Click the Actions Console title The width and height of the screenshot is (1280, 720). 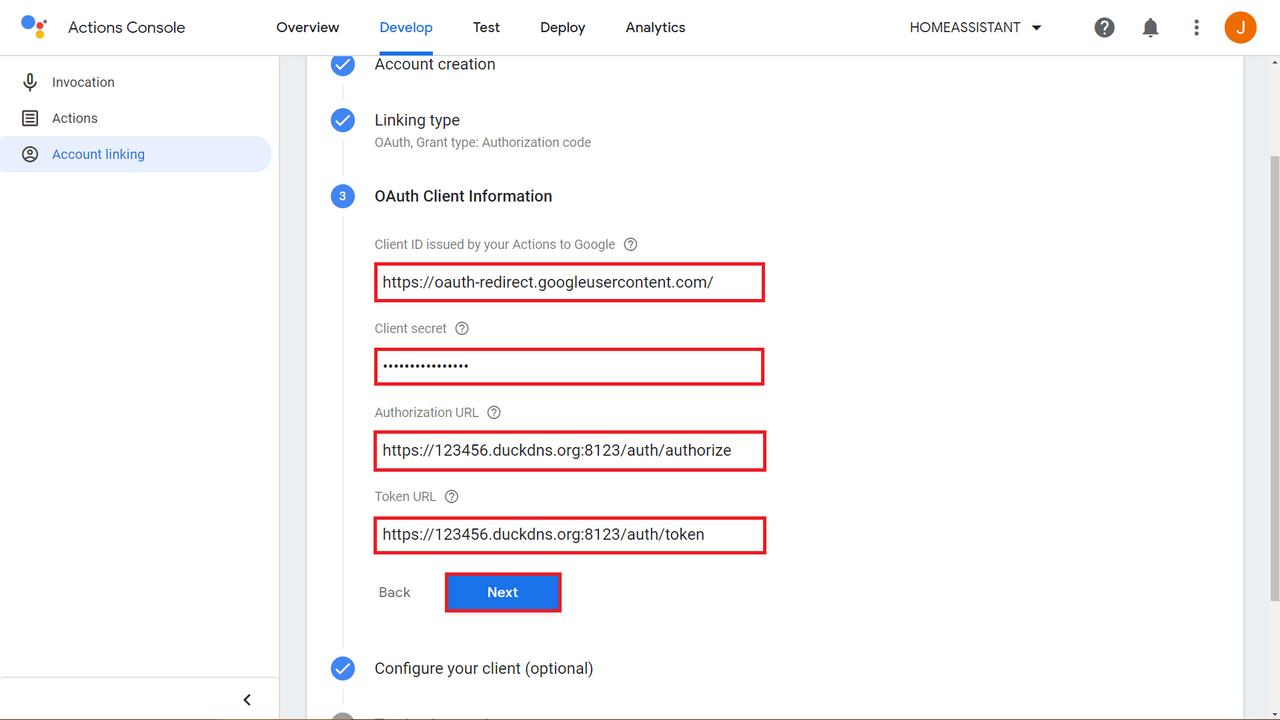127,28
